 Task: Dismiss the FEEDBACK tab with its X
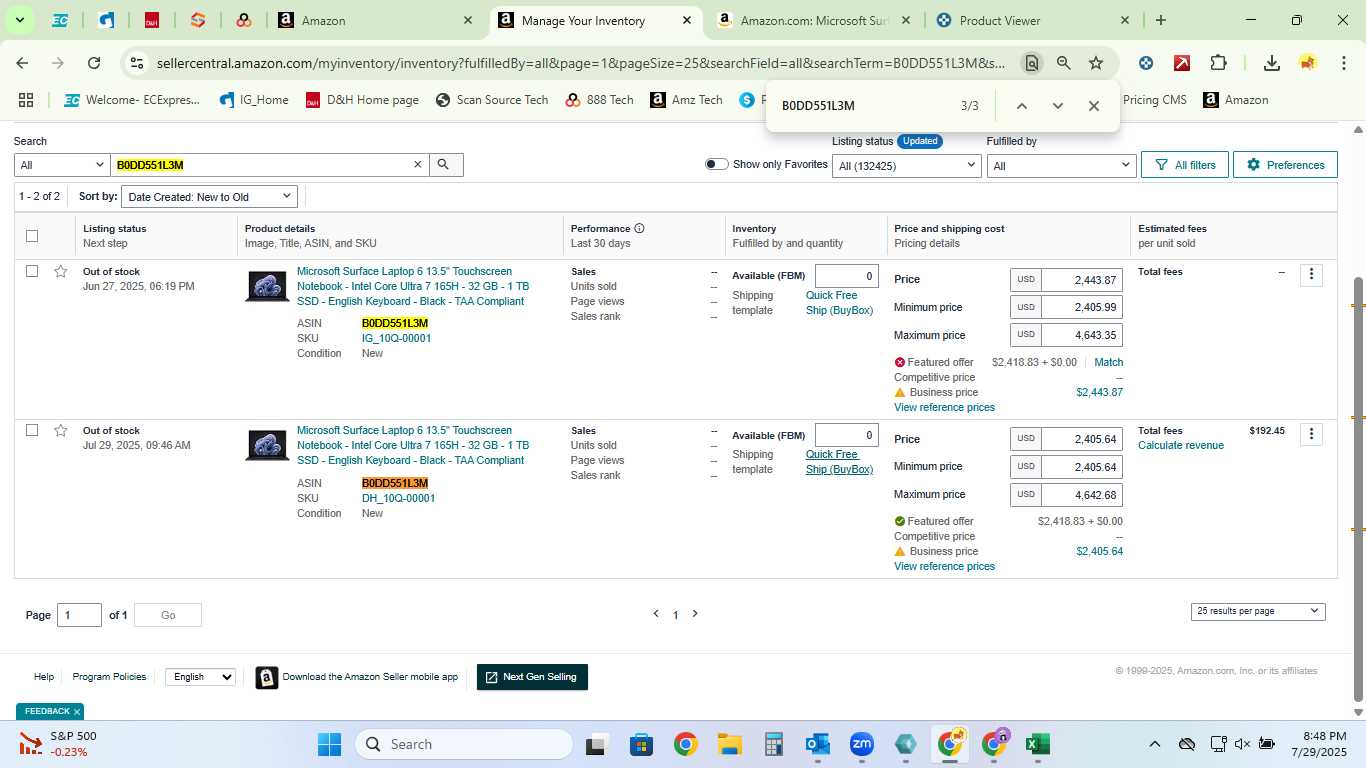click(77, 712)
